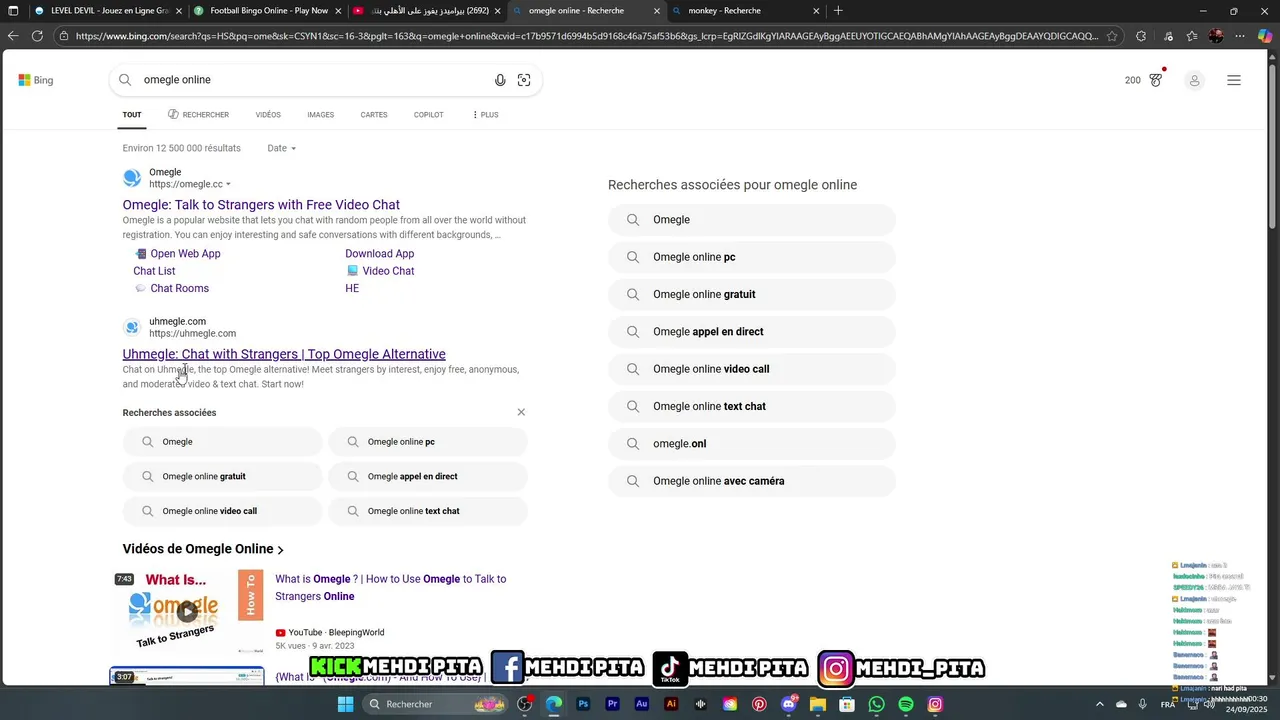This screenshot has width=1280, height=720.
Task: Open the Copilot icon in Edge toolbar
Action: coord(1265,36)
